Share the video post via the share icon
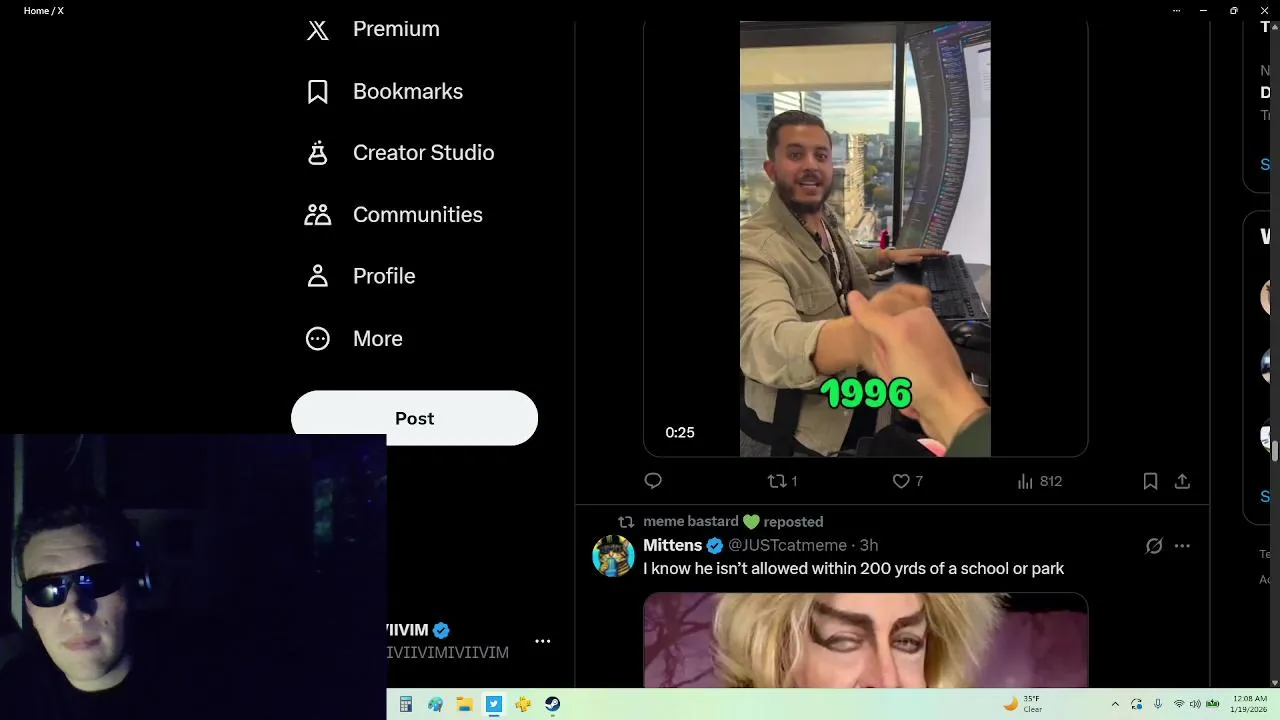The width and height of the screenshot is (1280, 720). pos(1182,481)
